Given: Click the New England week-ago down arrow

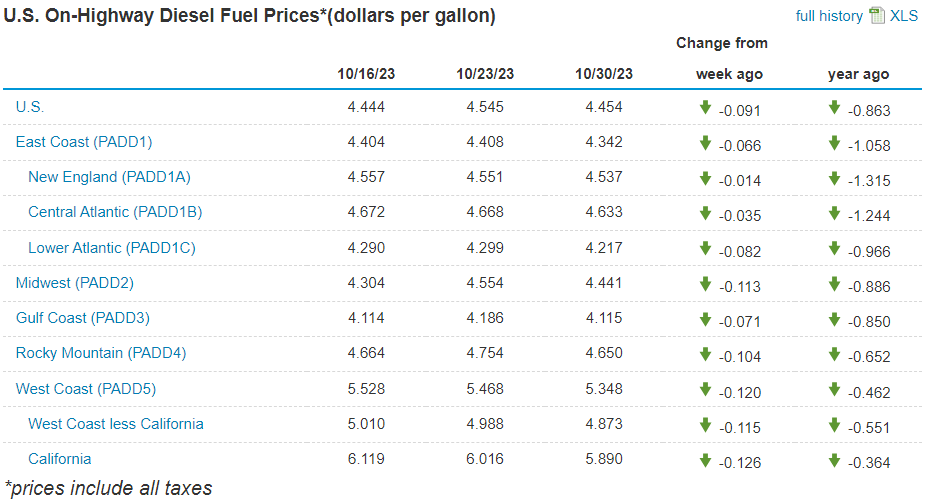Looking at the screenshot, I should (x=705, y=177).
